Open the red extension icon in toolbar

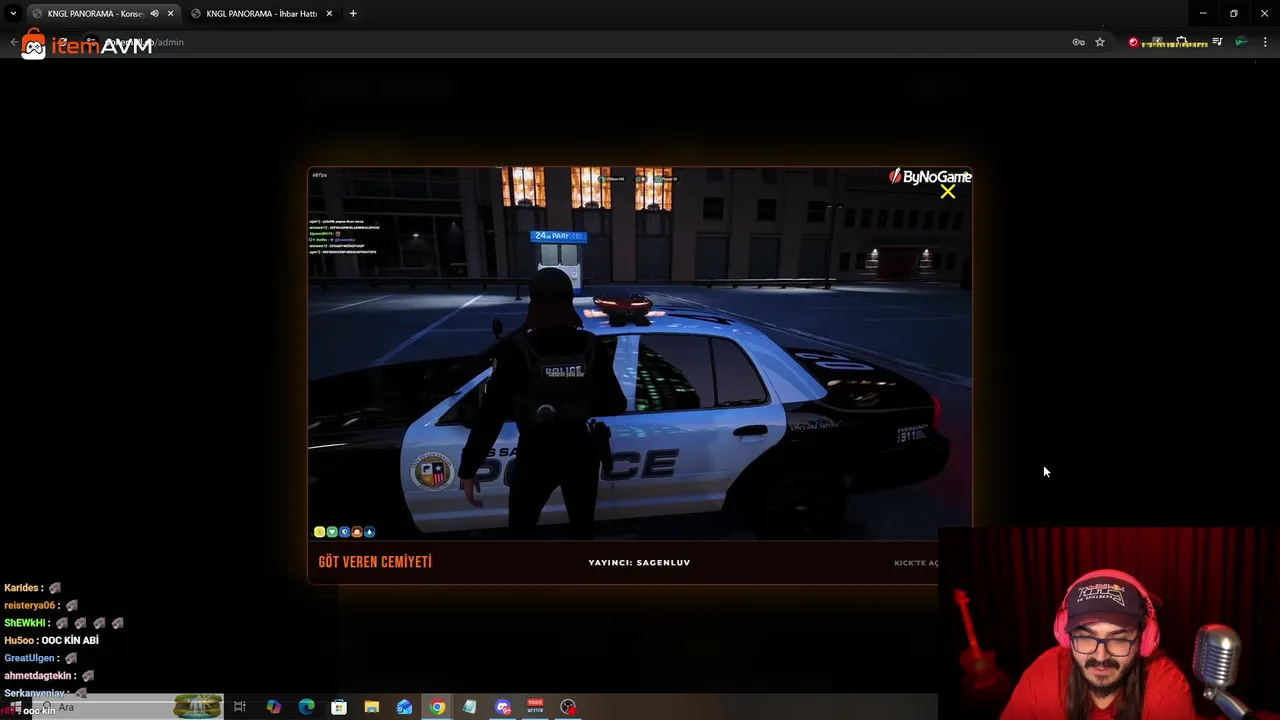[1133, 42]
